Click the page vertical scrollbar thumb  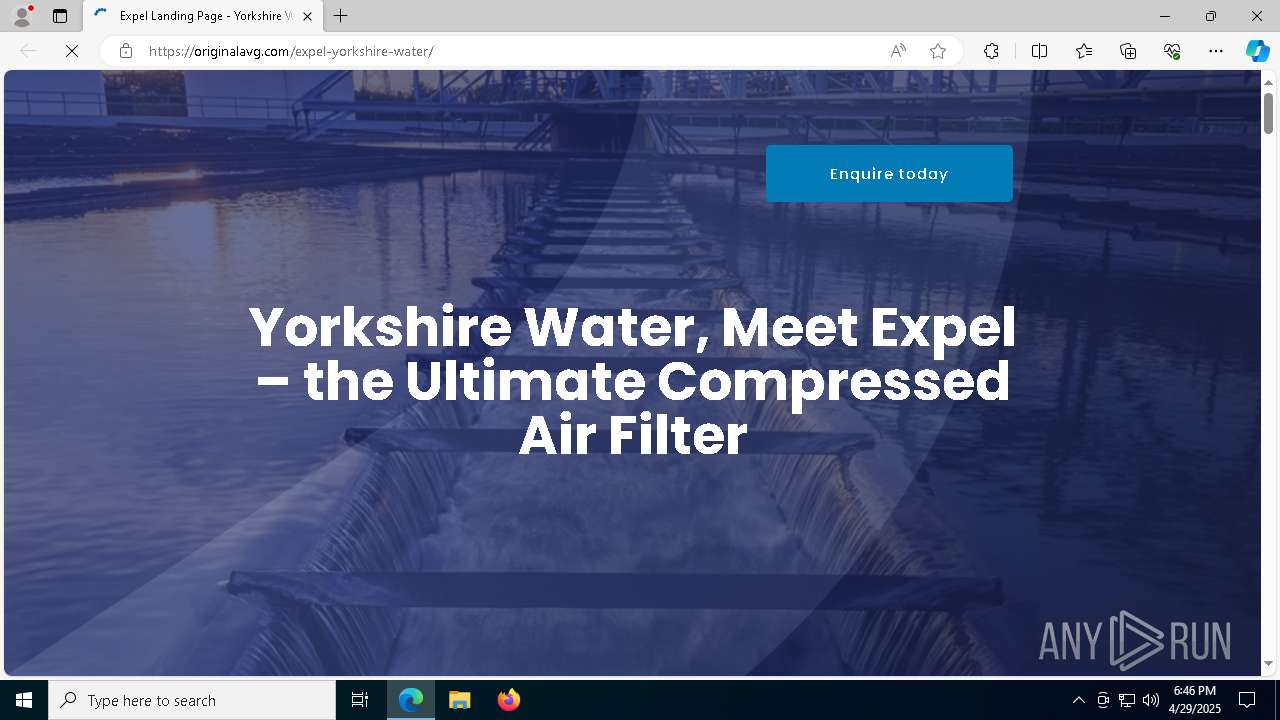(1268, 112)
